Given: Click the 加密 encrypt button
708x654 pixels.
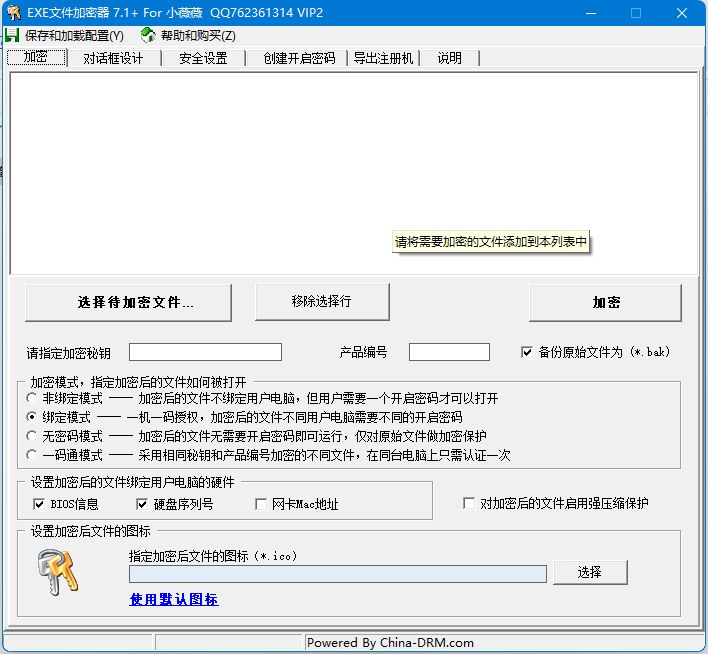Looking at the screenshot, I should [x=605, y=303].
